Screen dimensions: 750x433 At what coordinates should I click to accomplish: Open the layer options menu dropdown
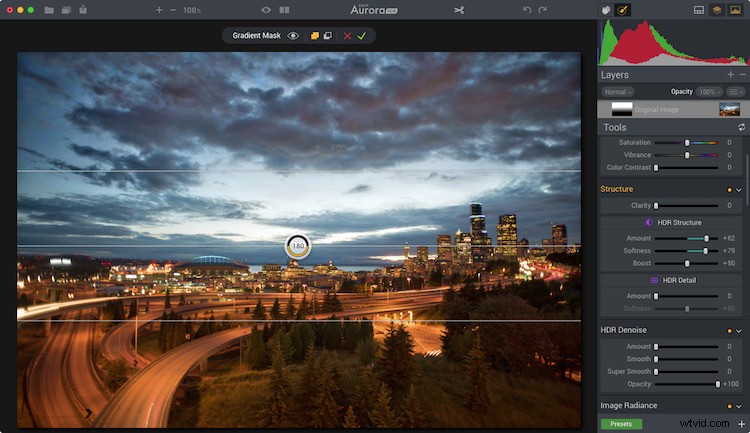coord(736,92)
